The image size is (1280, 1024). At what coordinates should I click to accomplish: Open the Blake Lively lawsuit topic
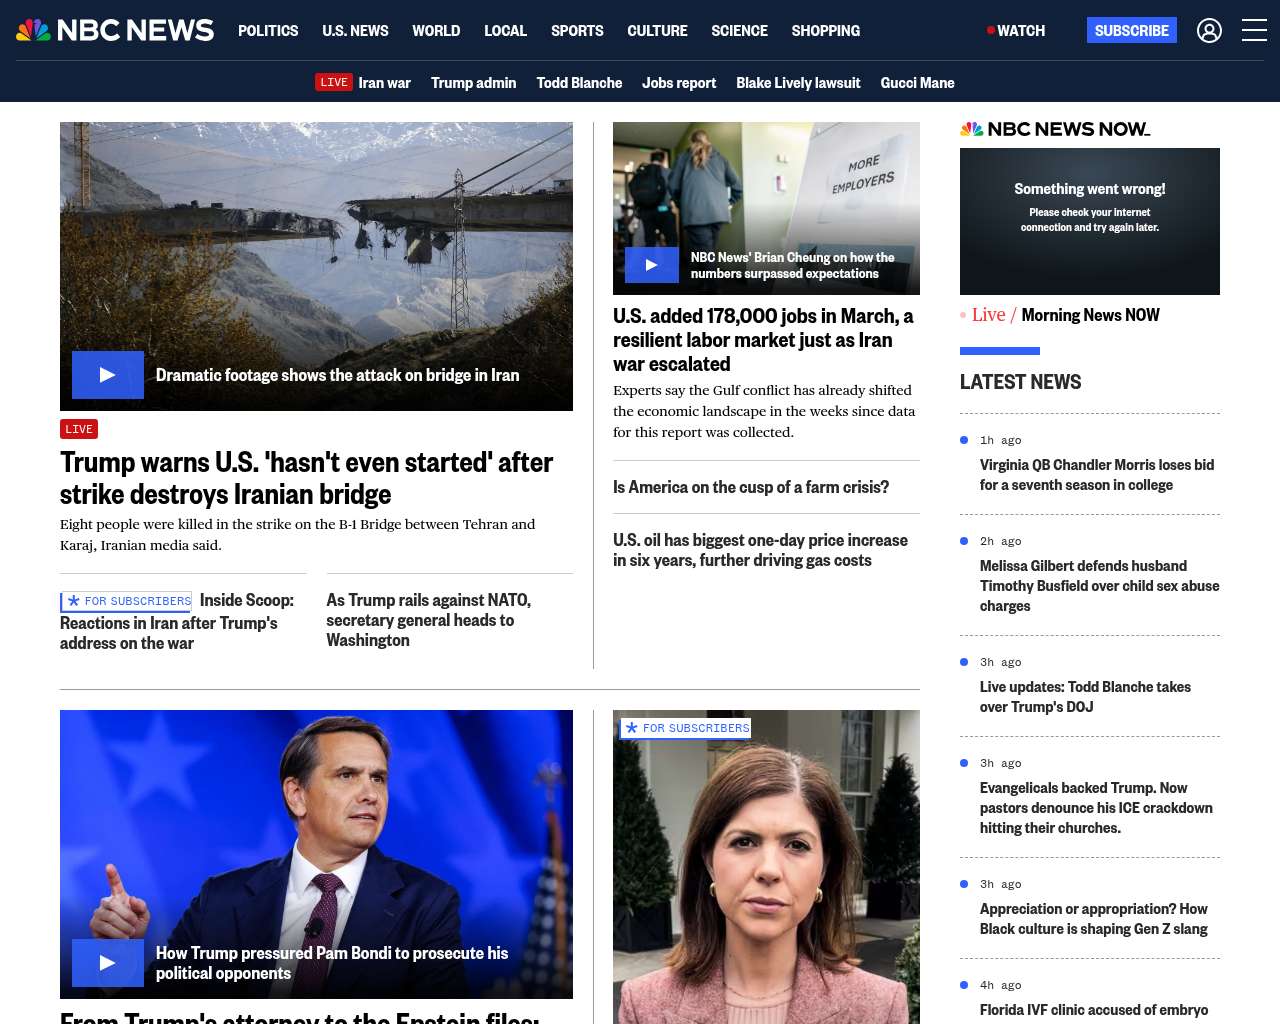[797, 83]
